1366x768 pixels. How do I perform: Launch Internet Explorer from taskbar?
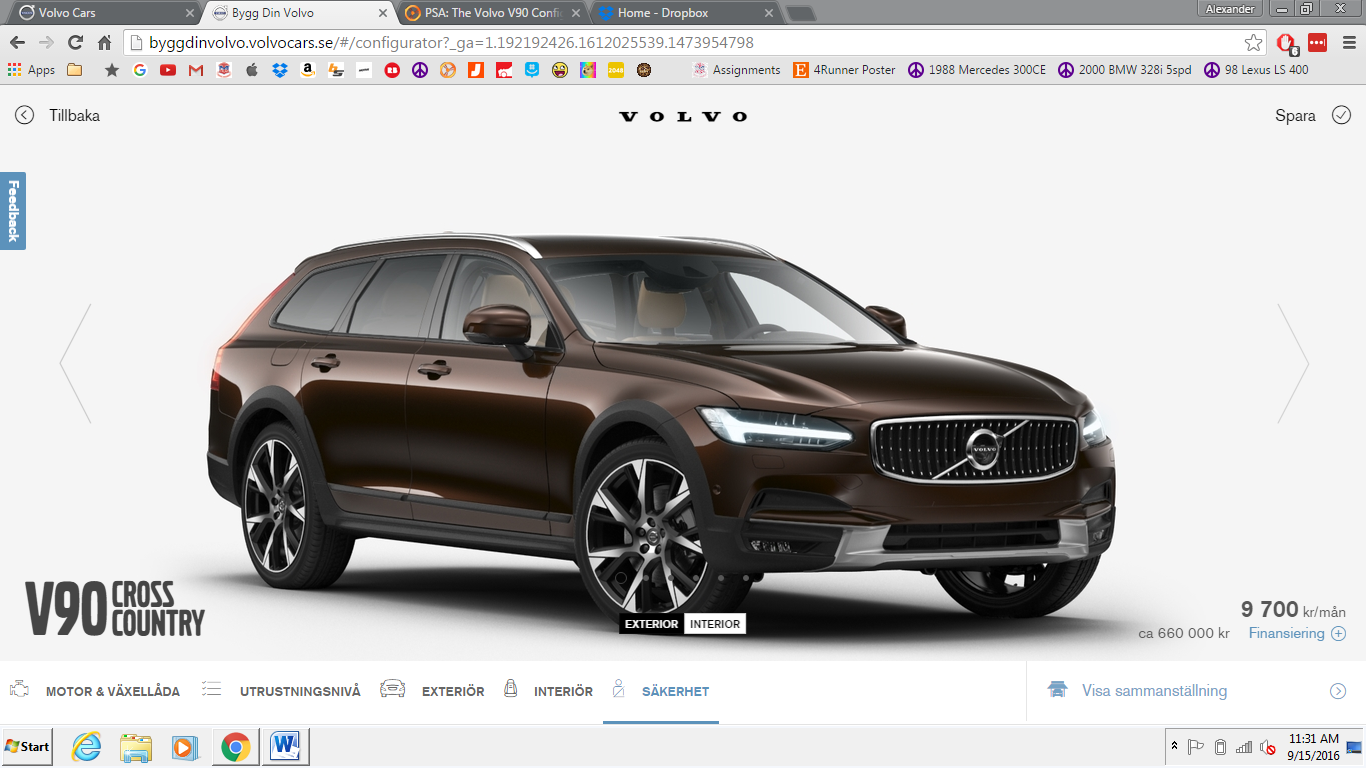coord(87,747)
